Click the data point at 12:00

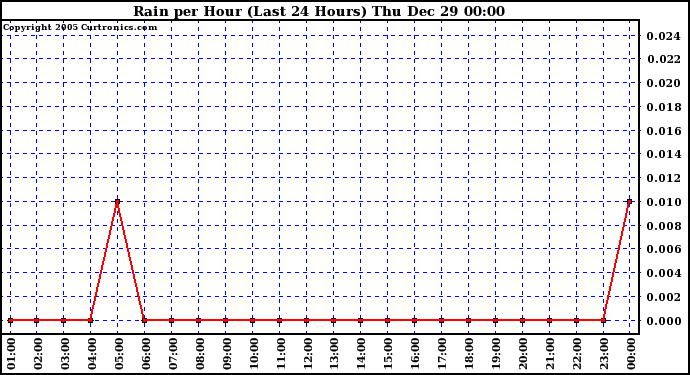(306, 320)
